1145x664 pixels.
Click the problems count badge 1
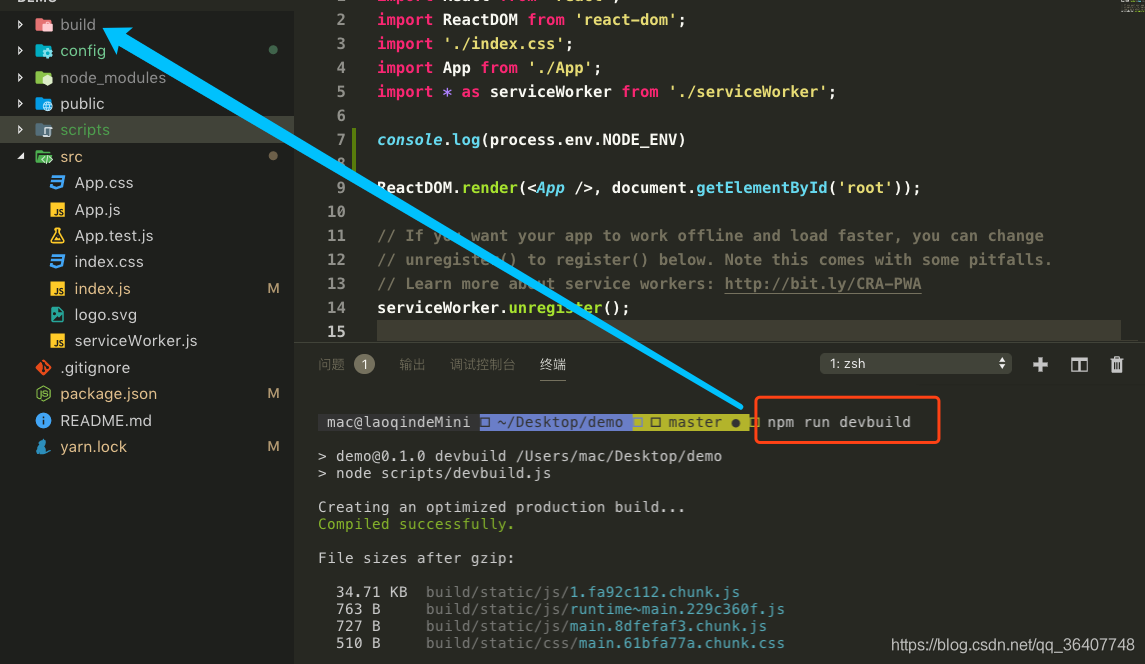364,364
